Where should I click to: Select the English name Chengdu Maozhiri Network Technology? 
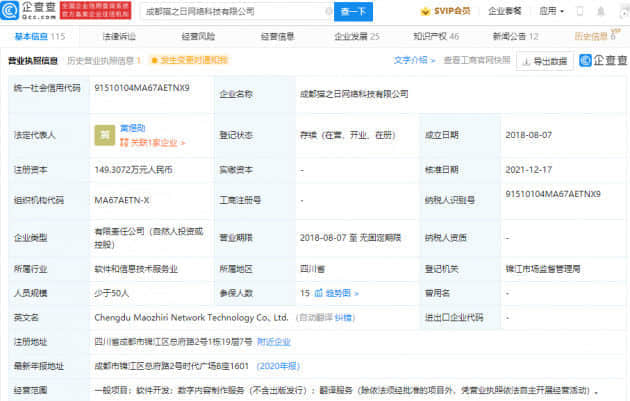191,317
